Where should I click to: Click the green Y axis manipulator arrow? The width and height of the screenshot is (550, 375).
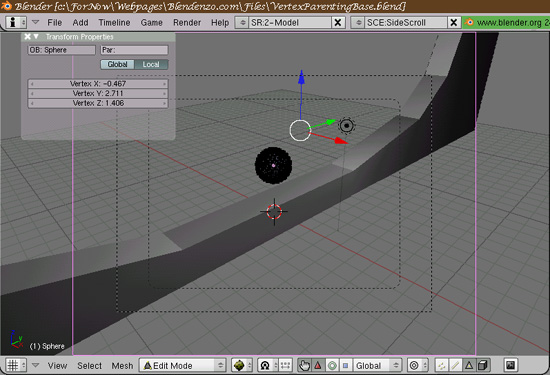[x=330, y=122]
